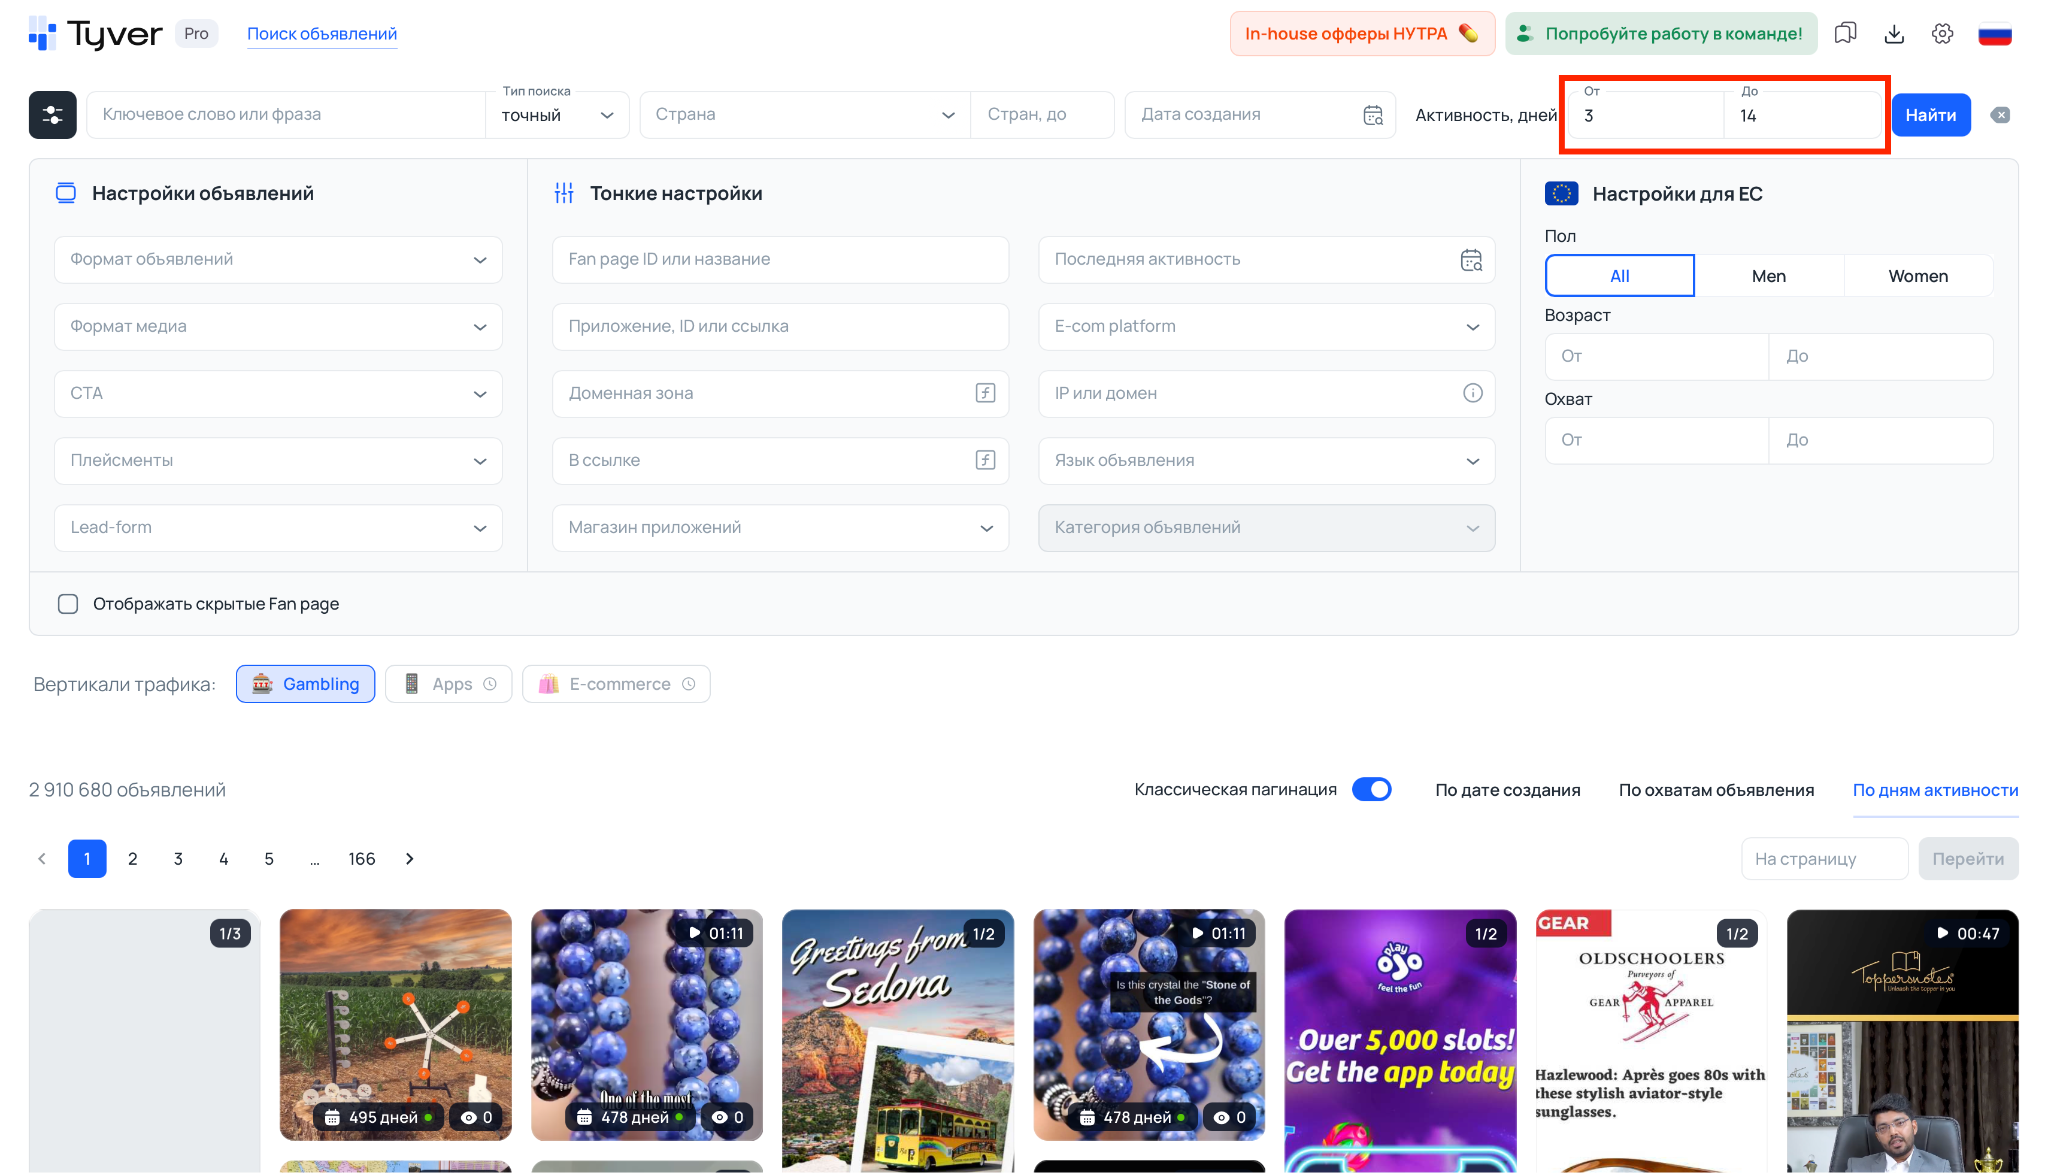Select Women gender option
Image resolution: width=2048 pixels, height=1173 pixels.
click(x=1917, y=276)
